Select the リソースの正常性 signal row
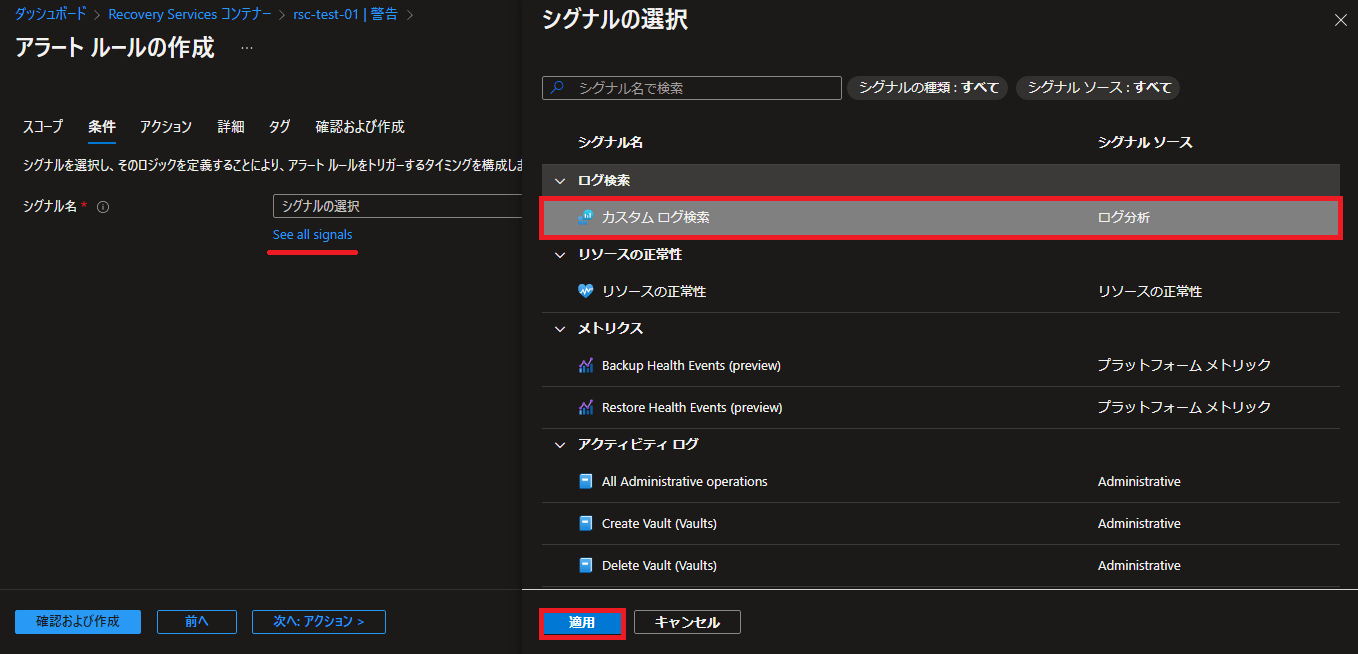The width and height of the screenshot is (1358, 654). click(x=940, y=291)
